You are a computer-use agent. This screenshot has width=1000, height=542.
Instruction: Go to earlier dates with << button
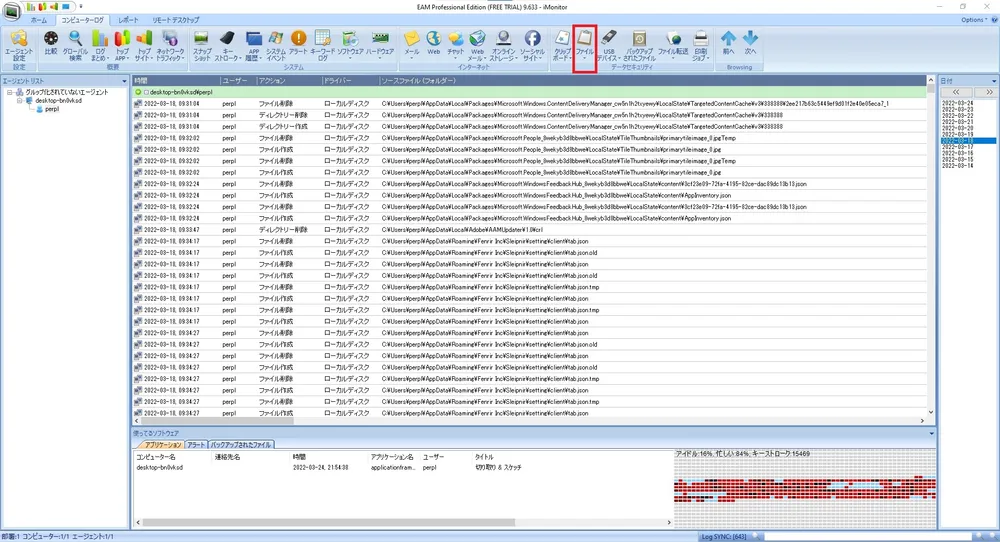955,92
